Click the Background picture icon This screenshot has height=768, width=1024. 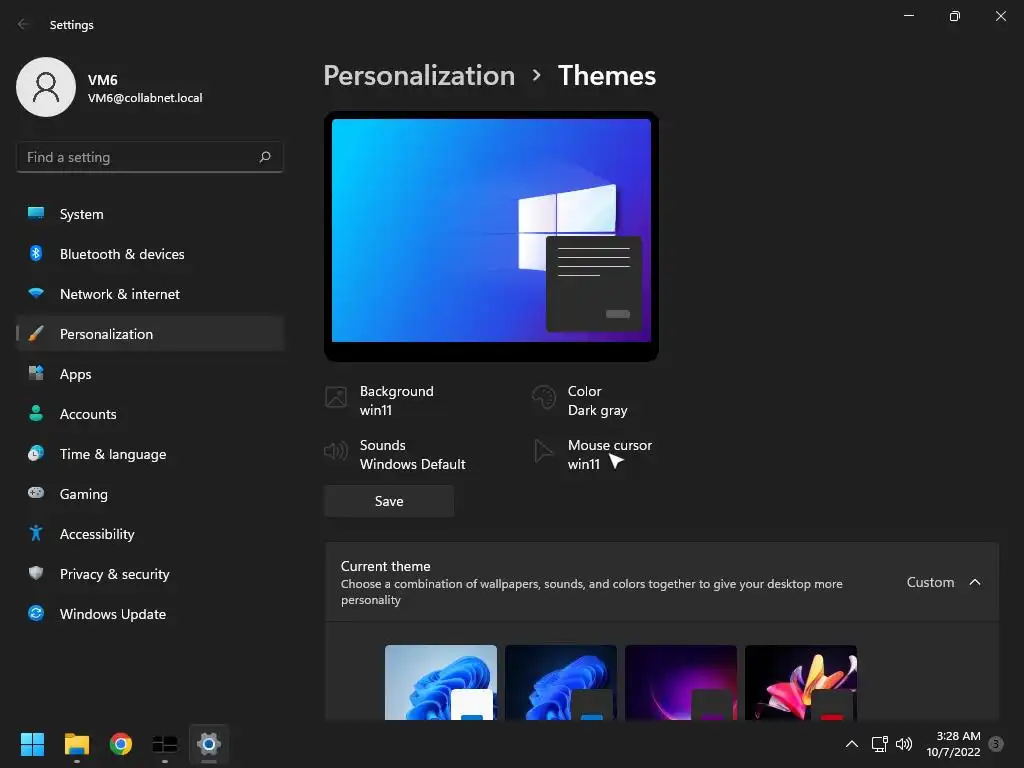tap(336, 396)
